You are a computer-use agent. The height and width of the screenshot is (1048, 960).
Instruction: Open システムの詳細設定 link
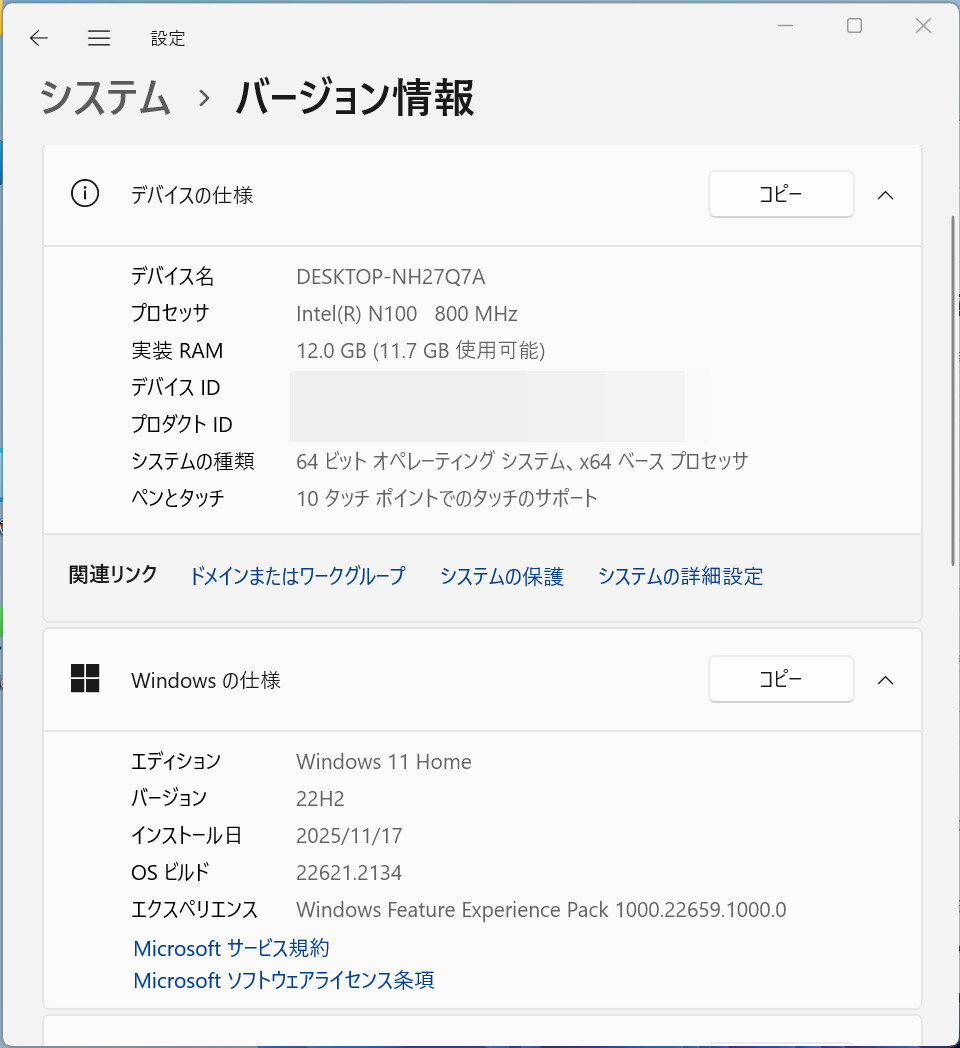680,576
